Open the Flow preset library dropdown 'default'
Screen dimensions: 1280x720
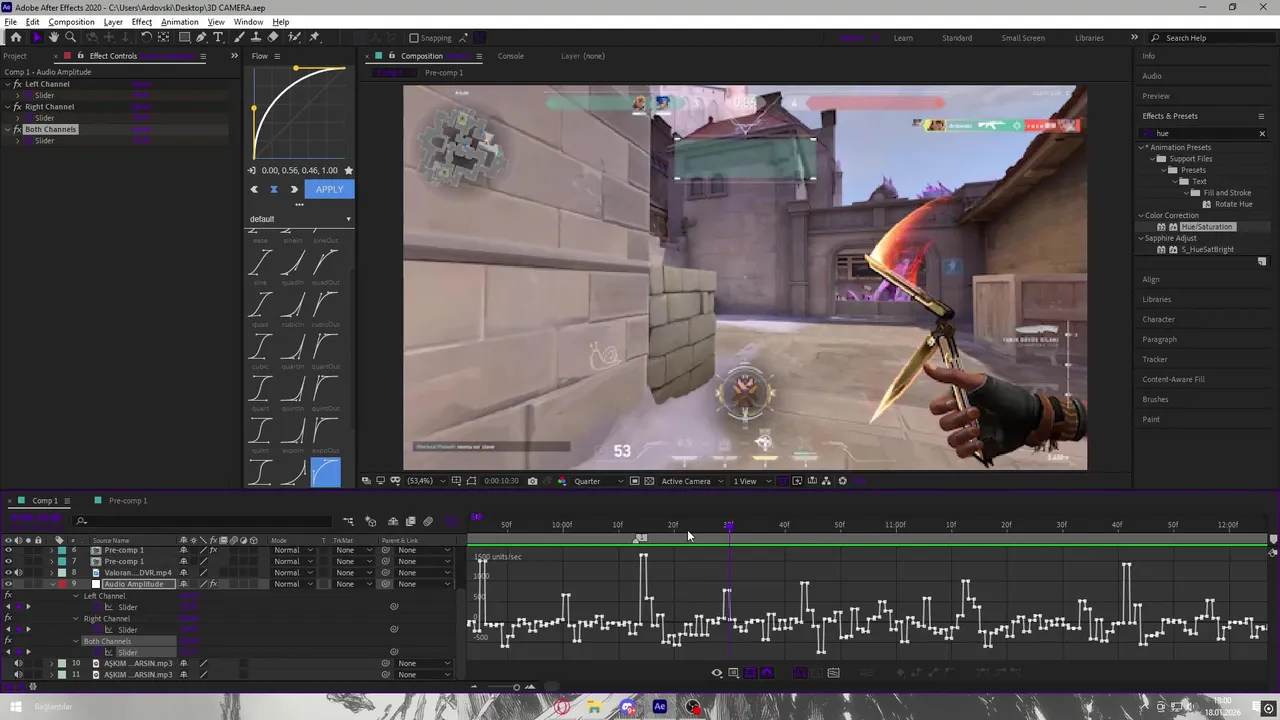tap(300, 219)
